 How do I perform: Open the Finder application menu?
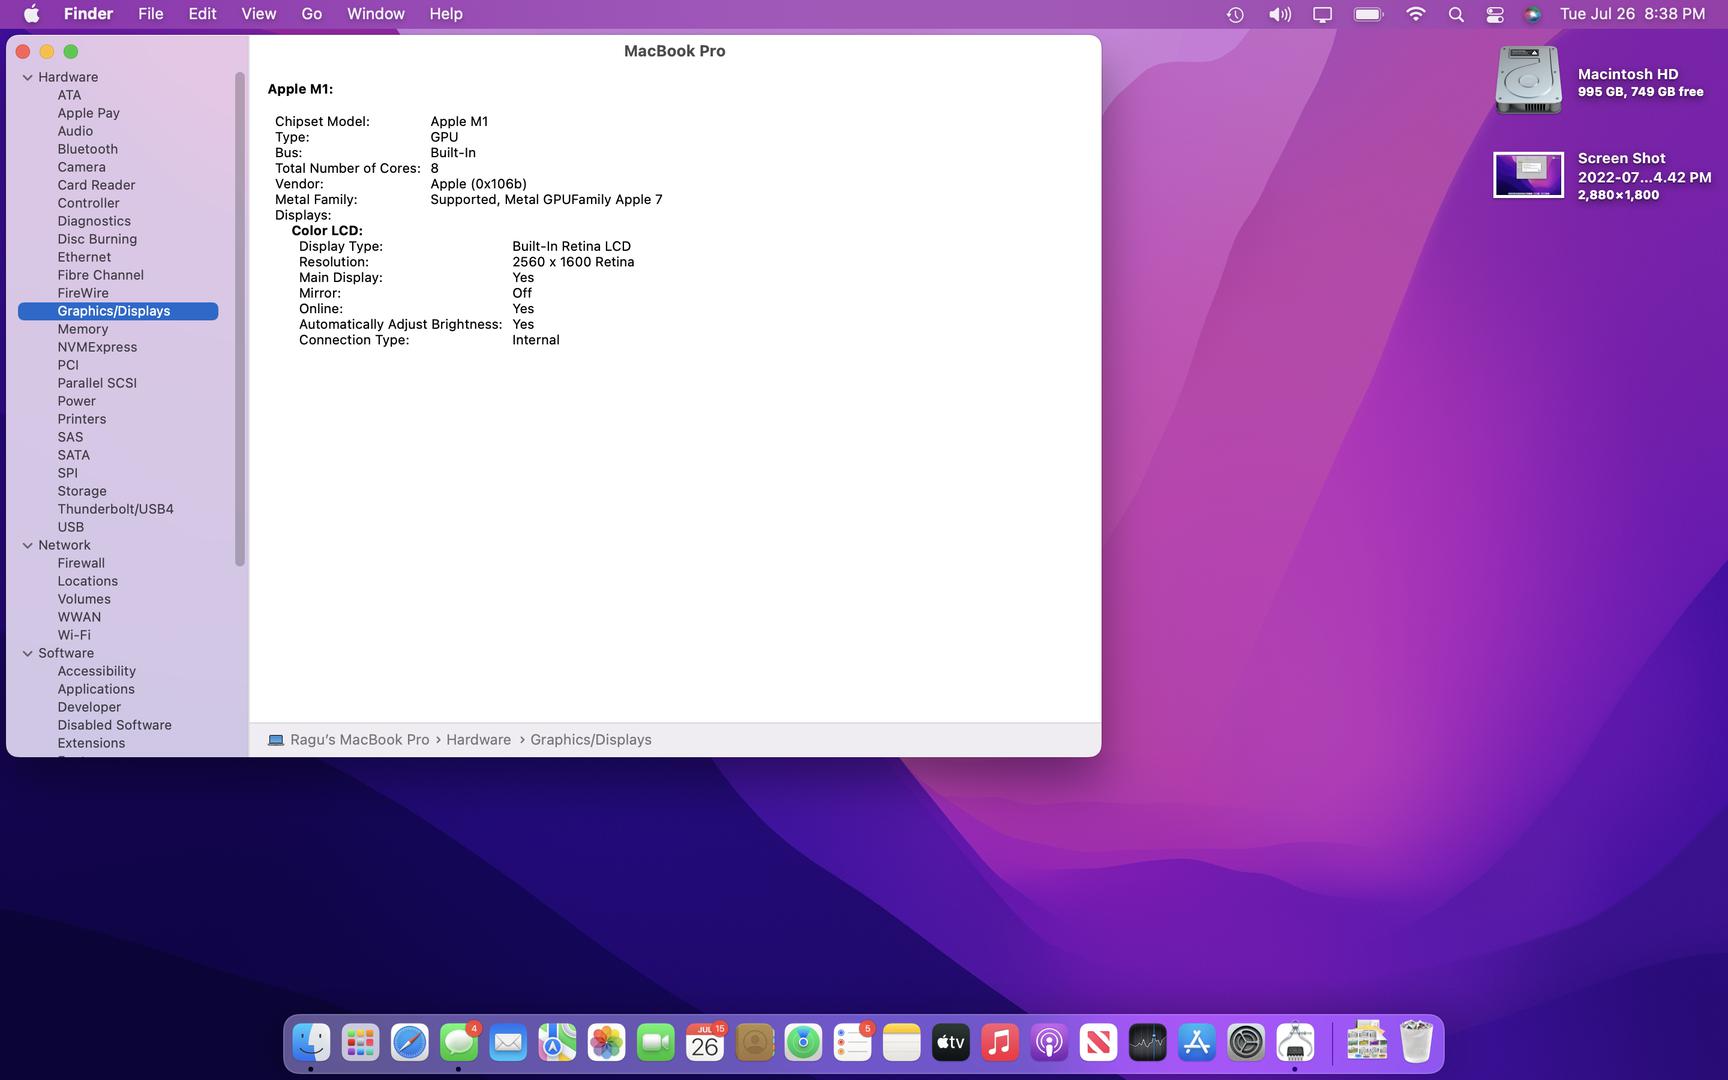click(x=88, y=14)
